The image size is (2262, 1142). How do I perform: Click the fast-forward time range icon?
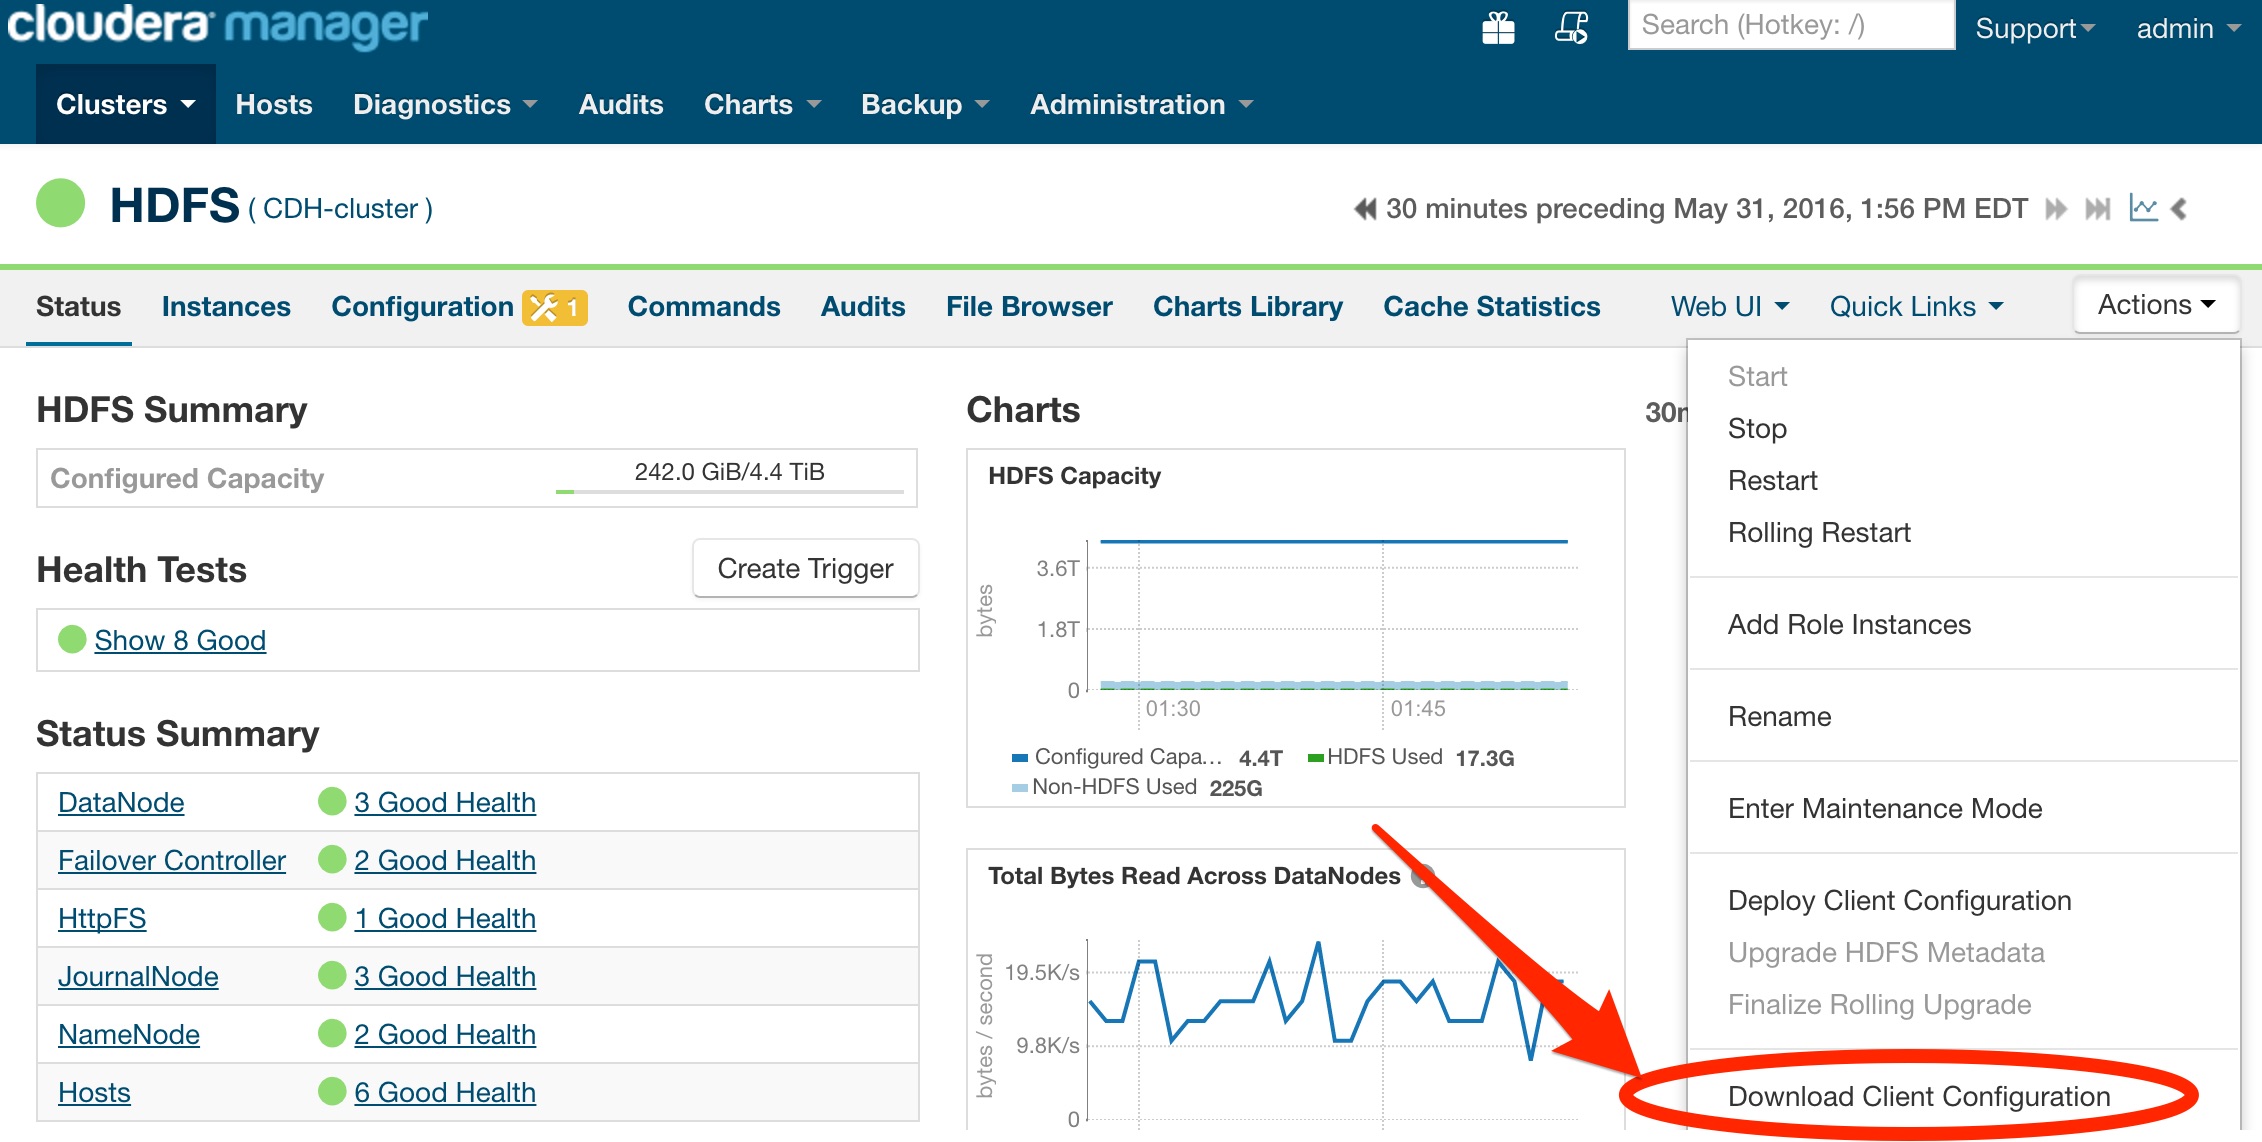pos(2056,209)
